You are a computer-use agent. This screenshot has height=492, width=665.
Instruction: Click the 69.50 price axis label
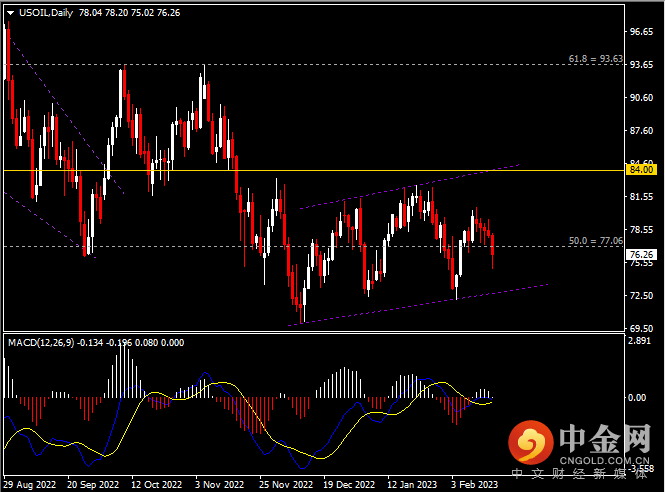[x=639, y=328]
